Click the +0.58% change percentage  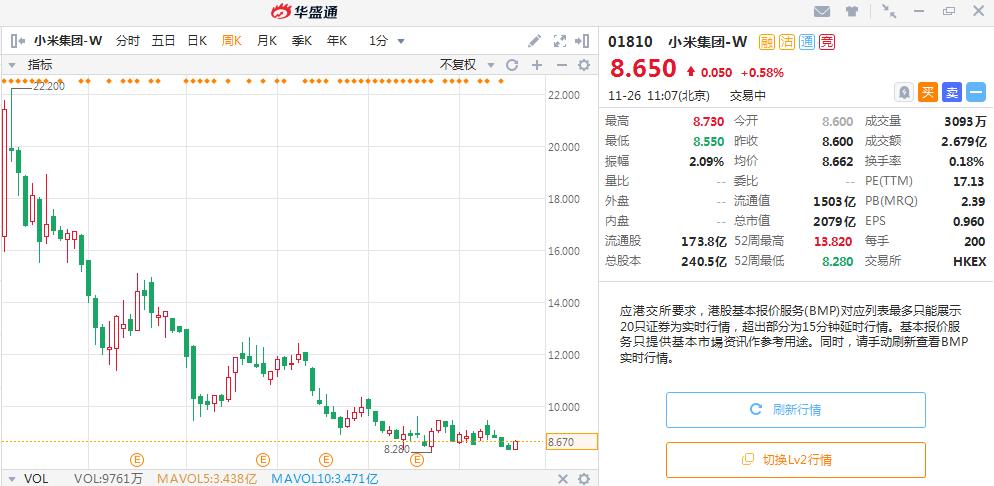pos(762,72)
